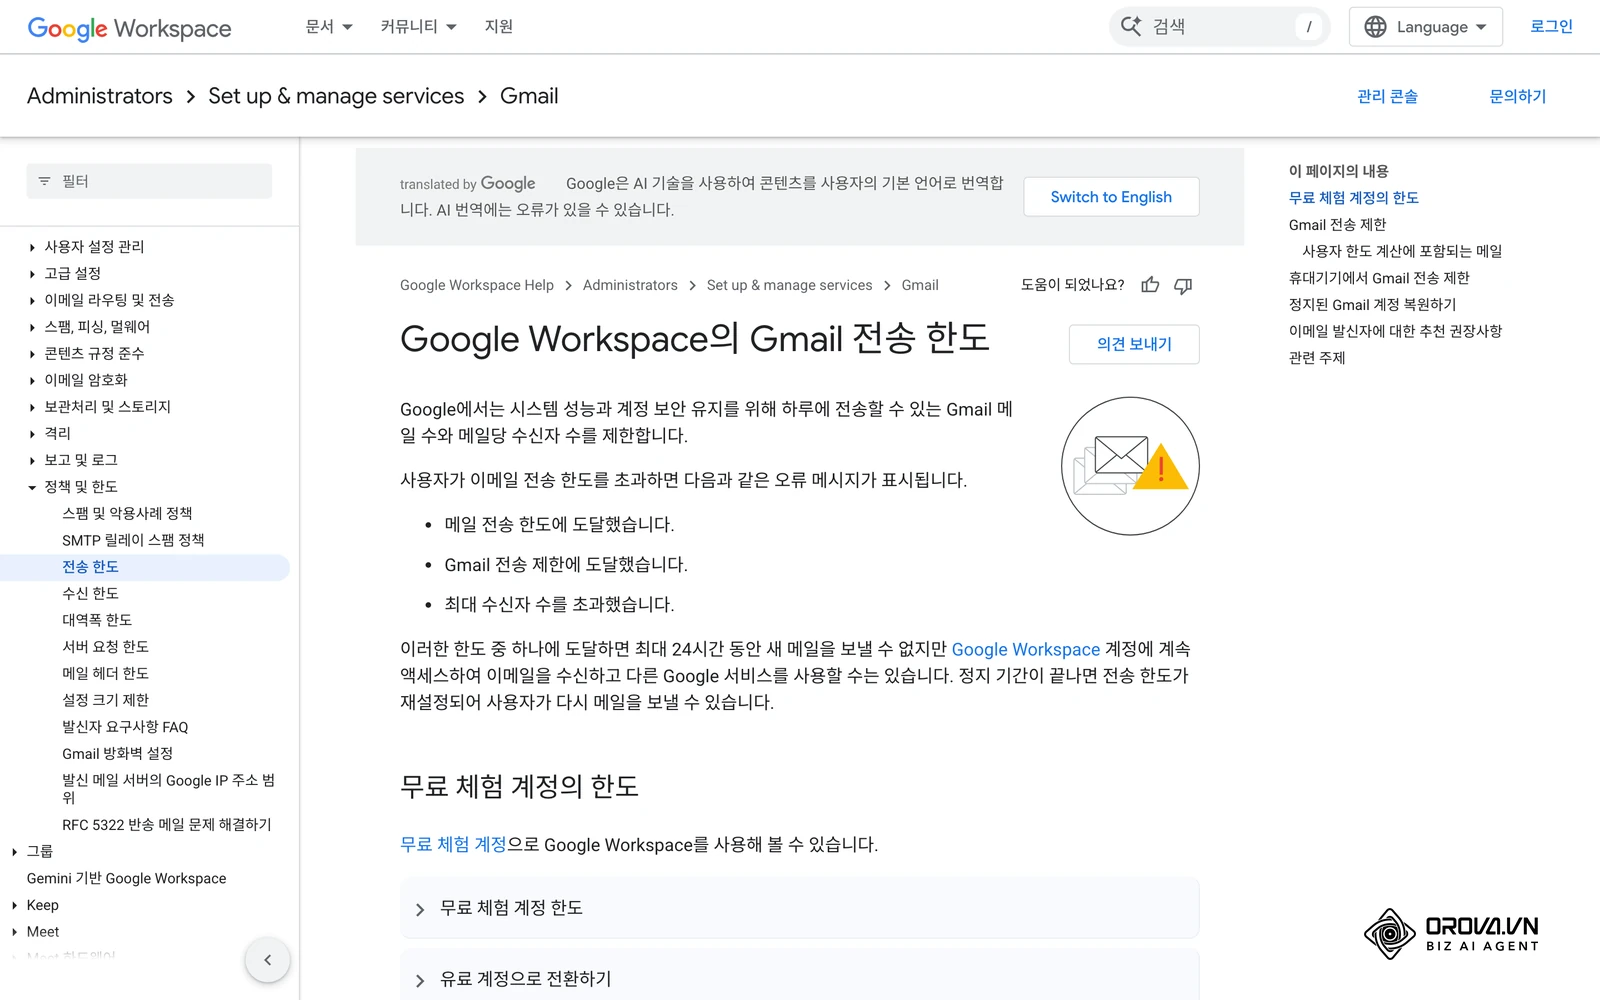This screenshot has width=1600, height=1000.
Task: Click the thumbs down not helpful icon
Action: [1183, 285]
